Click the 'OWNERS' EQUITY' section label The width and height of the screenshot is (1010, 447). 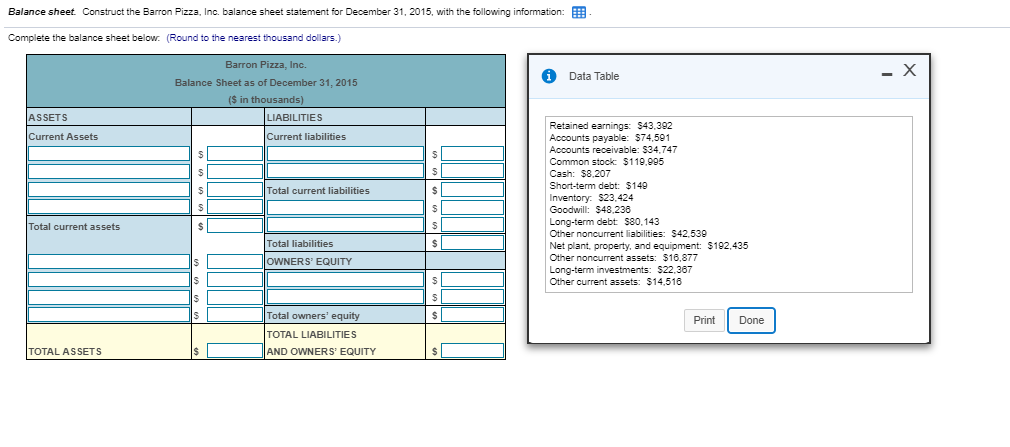(x=309, y=262)
